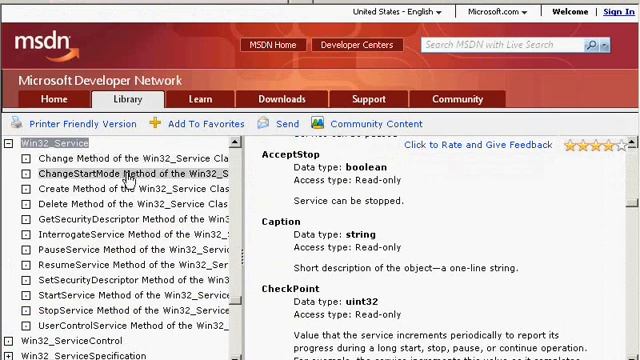Open Printer Friendly Version link

(x=83, y=124)
